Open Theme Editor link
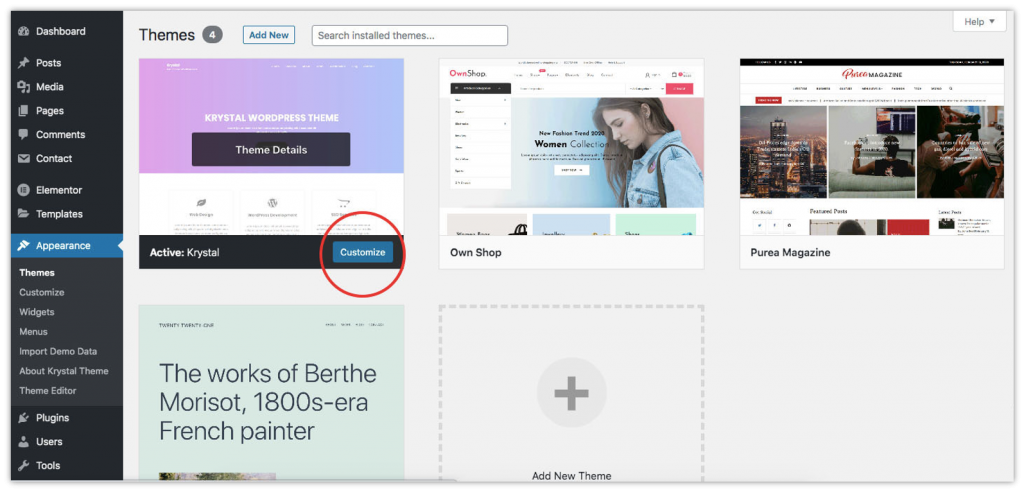The width and height of the screenshot is (1024, 492). click(48, 390)
